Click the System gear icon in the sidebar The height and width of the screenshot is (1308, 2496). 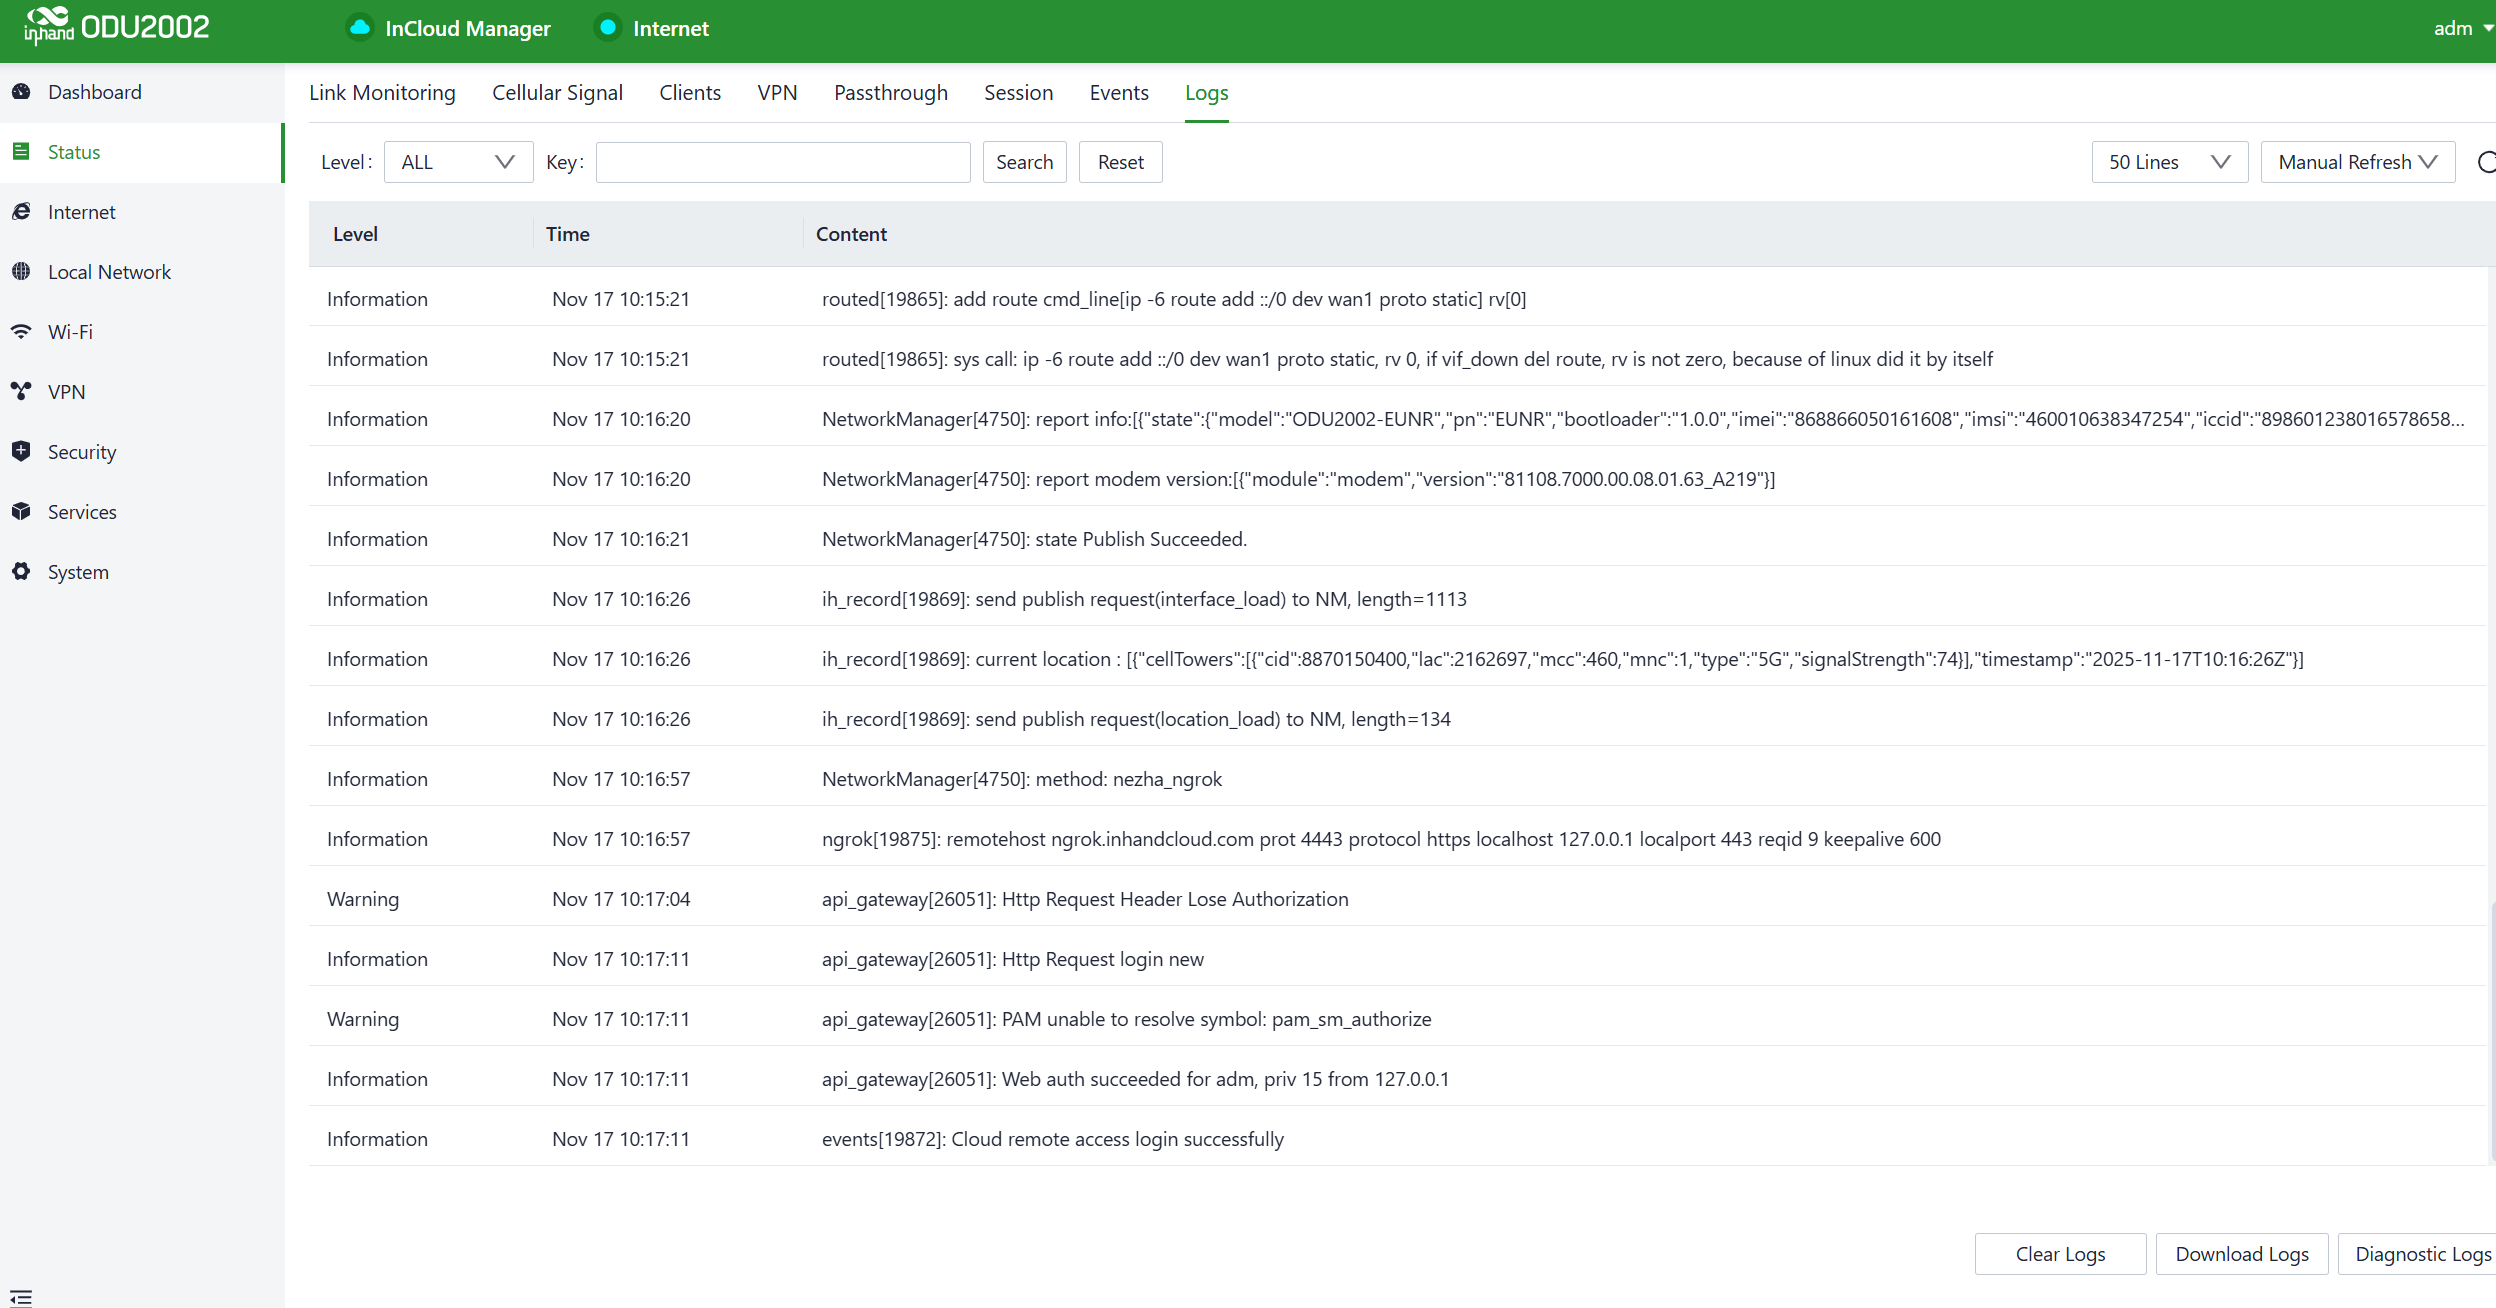point(21,572)
